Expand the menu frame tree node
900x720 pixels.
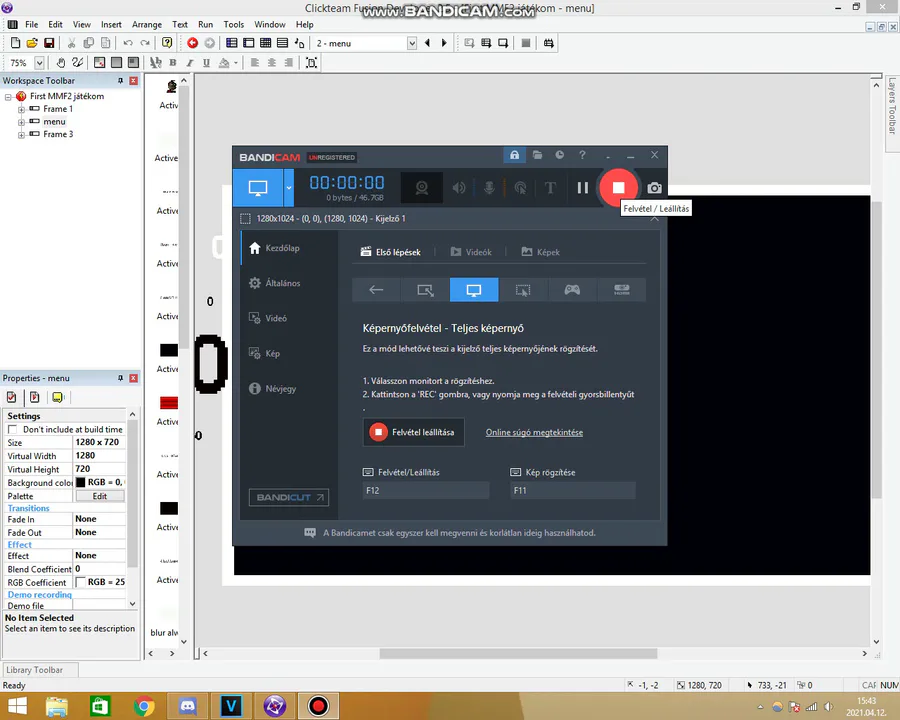click(21, 122)
